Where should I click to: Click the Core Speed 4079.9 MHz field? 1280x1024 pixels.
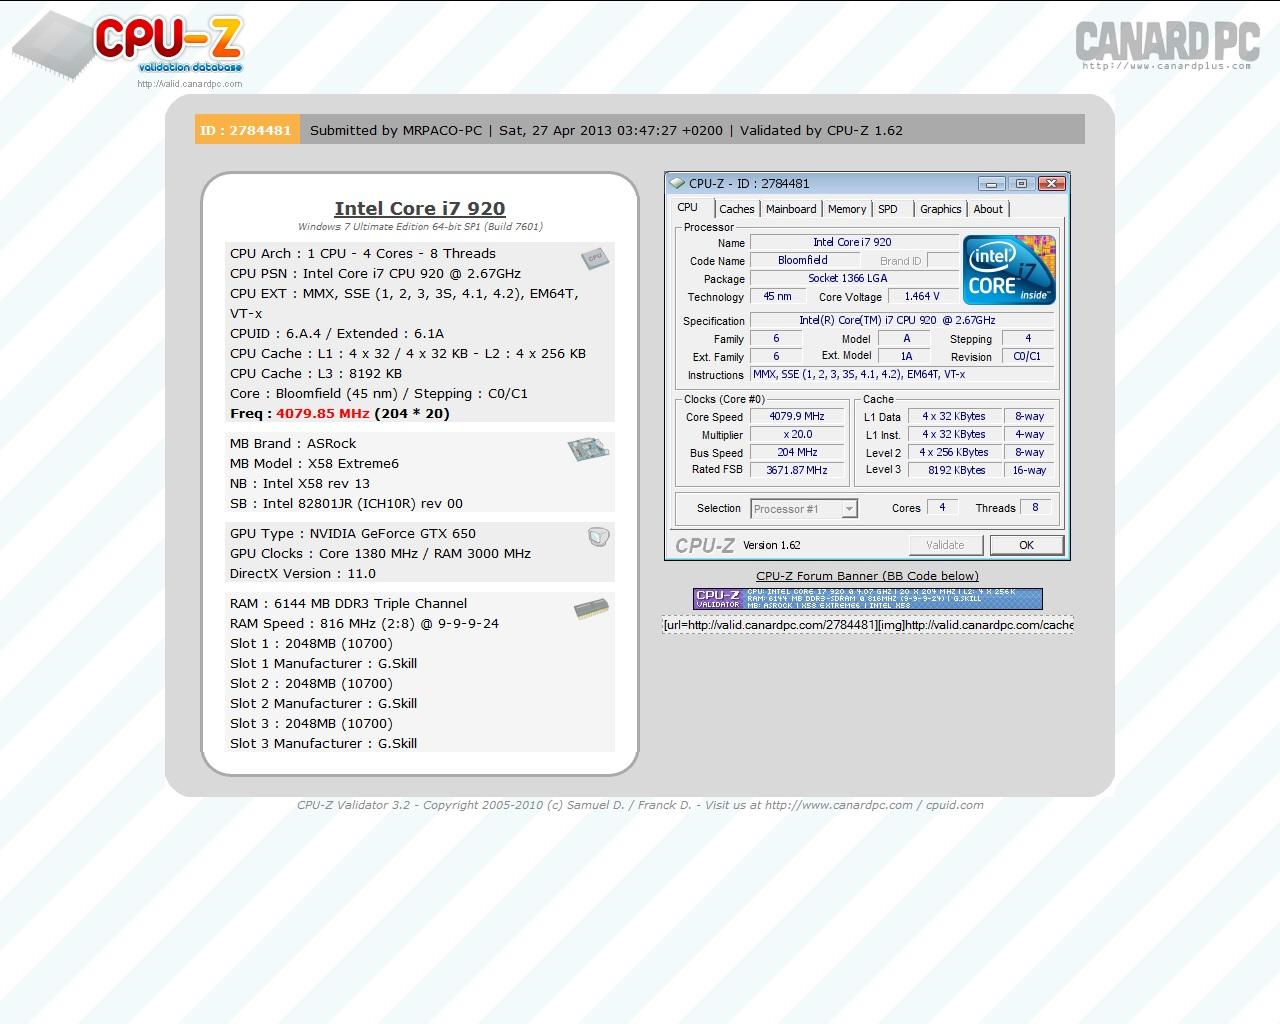click(x=797, y=417)
